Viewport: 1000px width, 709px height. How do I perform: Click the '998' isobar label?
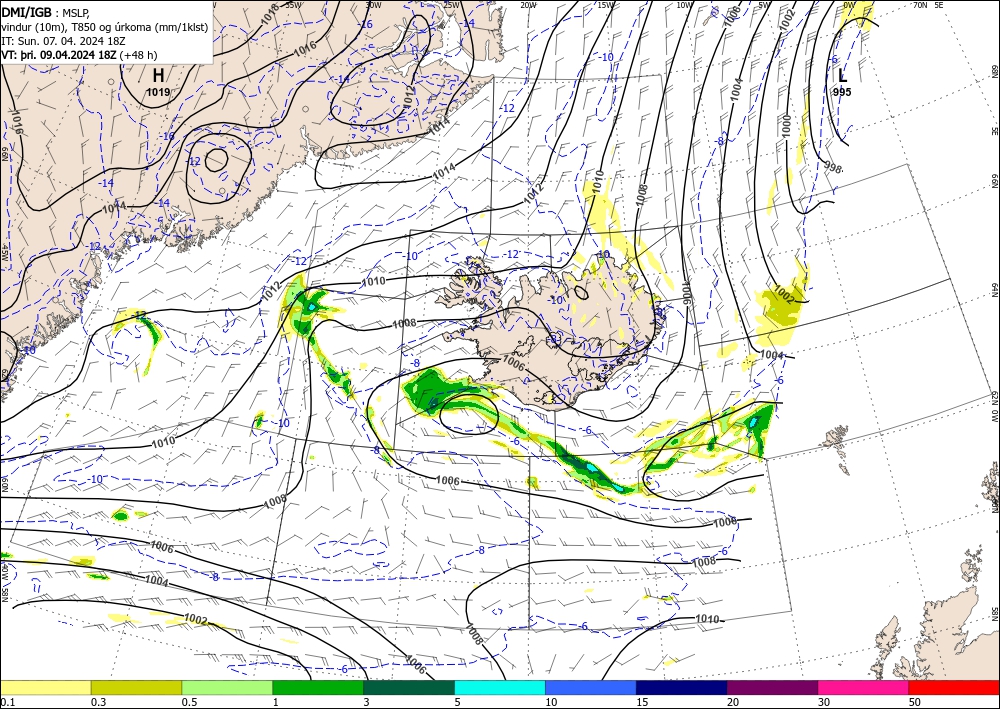point(832,168)
